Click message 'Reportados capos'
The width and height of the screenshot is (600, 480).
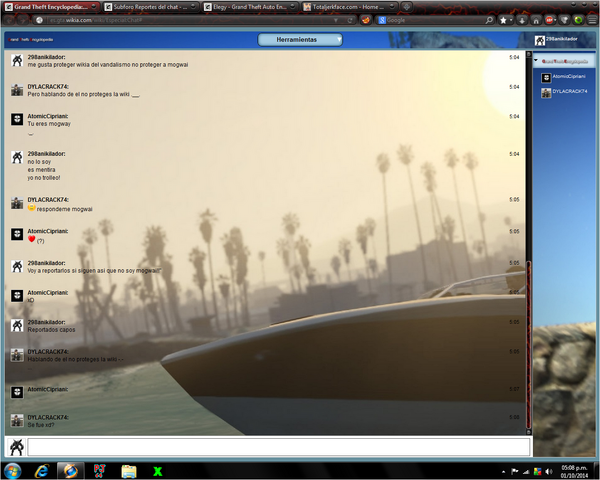[x=51, y=330]
